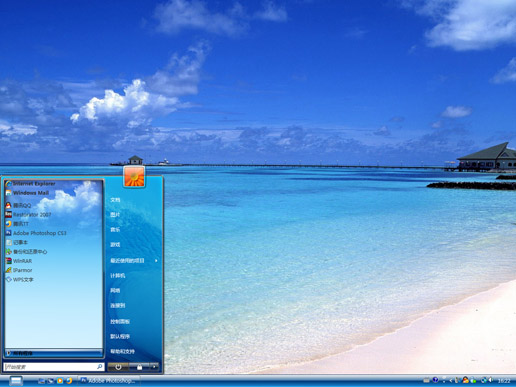516x387 pixels.
Task: Click the power button in the Start menu
Action: click(x=118, y=367)
